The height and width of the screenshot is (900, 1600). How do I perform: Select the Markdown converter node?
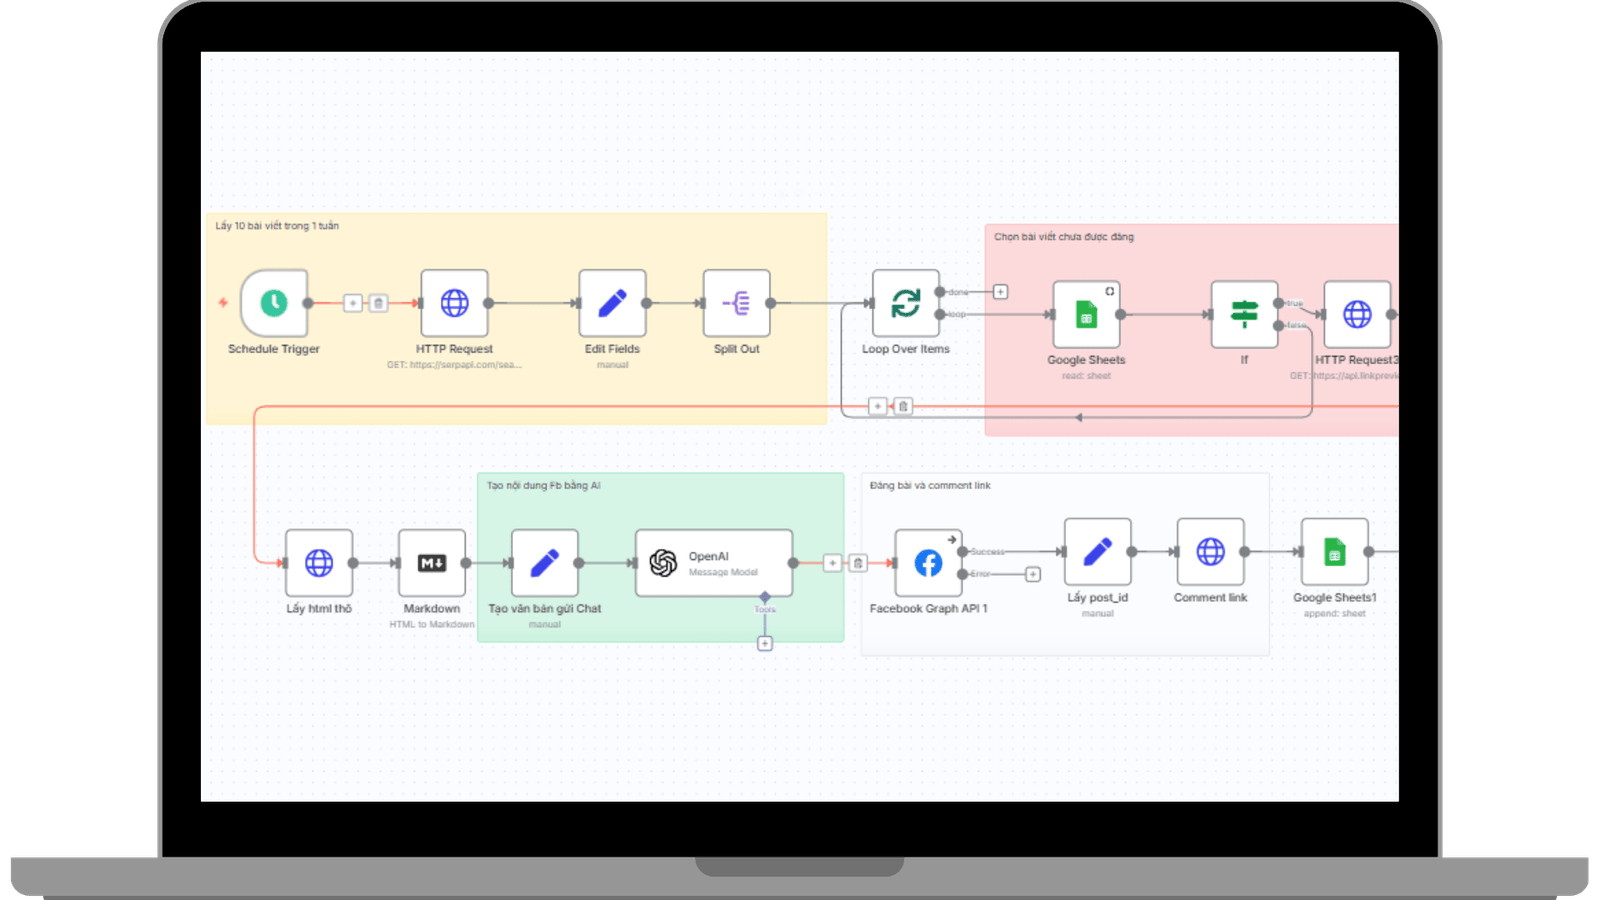coord(432,563)
